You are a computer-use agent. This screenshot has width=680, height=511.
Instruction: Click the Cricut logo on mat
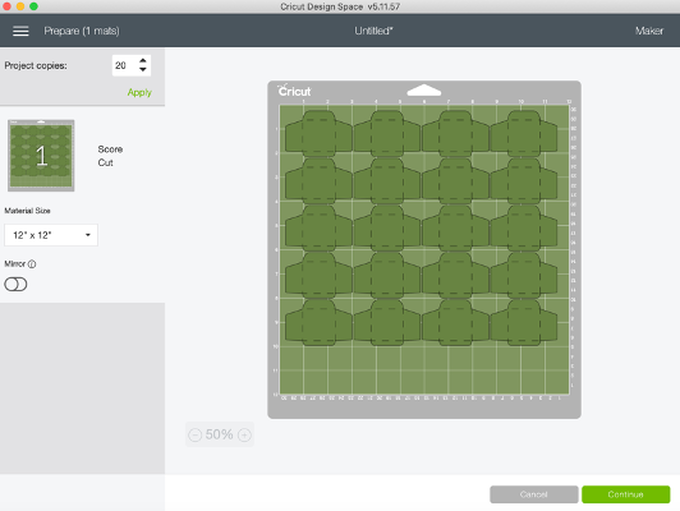click(295, 91)
